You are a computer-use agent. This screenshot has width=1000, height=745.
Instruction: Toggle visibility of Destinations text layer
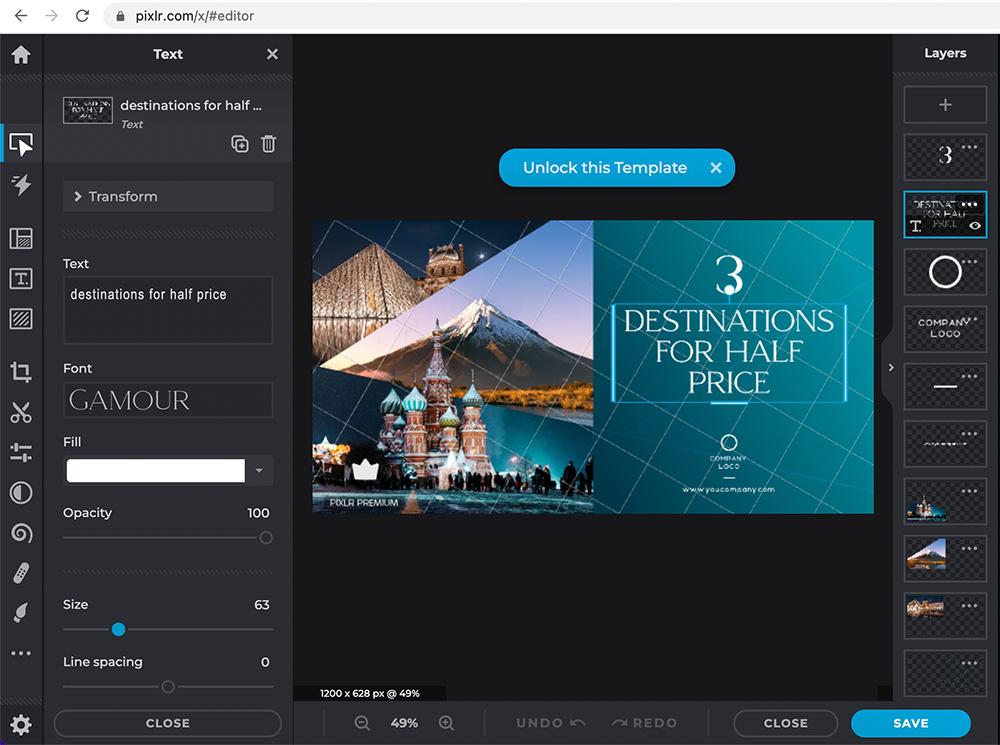[974, 225]
